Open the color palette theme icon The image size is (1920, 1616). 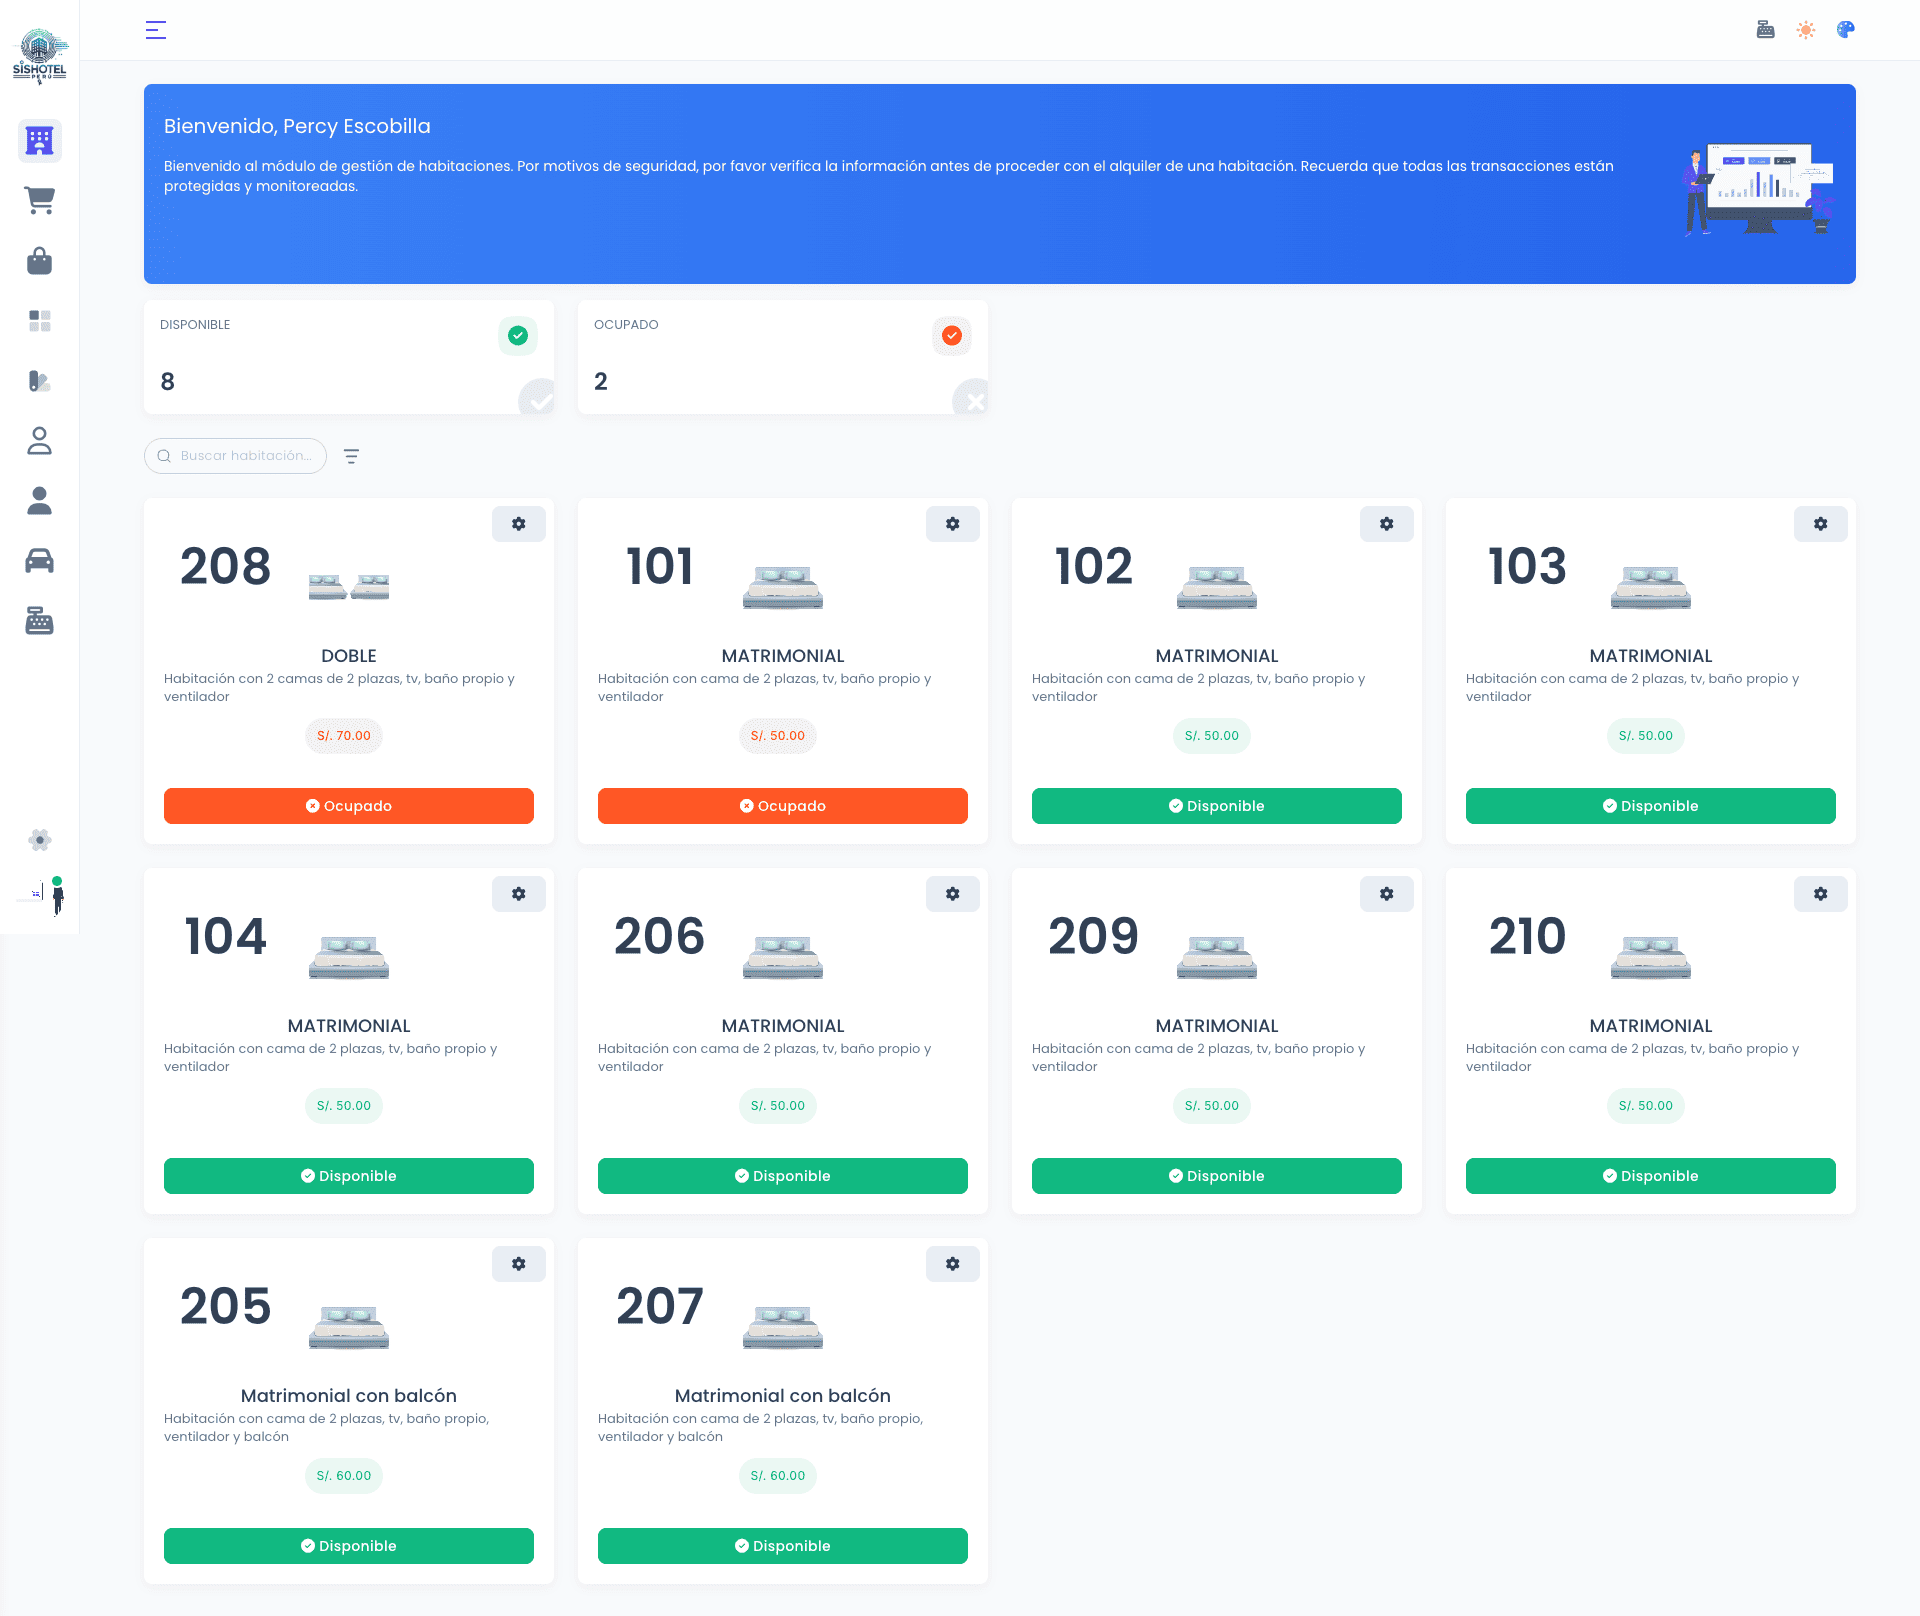(x=1845, y=30)
